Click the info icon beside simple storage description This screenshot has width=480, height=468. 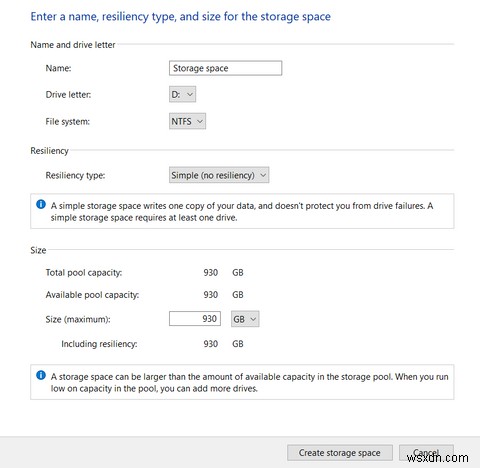41,204
